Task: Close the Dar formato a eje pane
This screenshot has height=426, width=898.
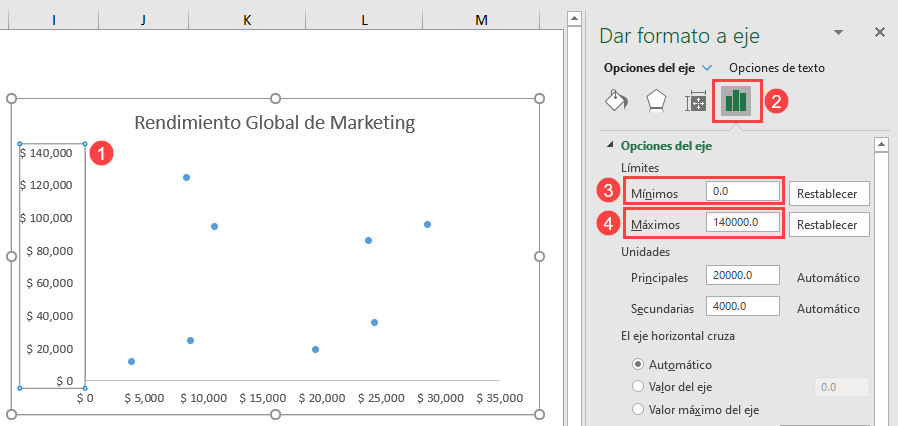Action: point(880,33)
